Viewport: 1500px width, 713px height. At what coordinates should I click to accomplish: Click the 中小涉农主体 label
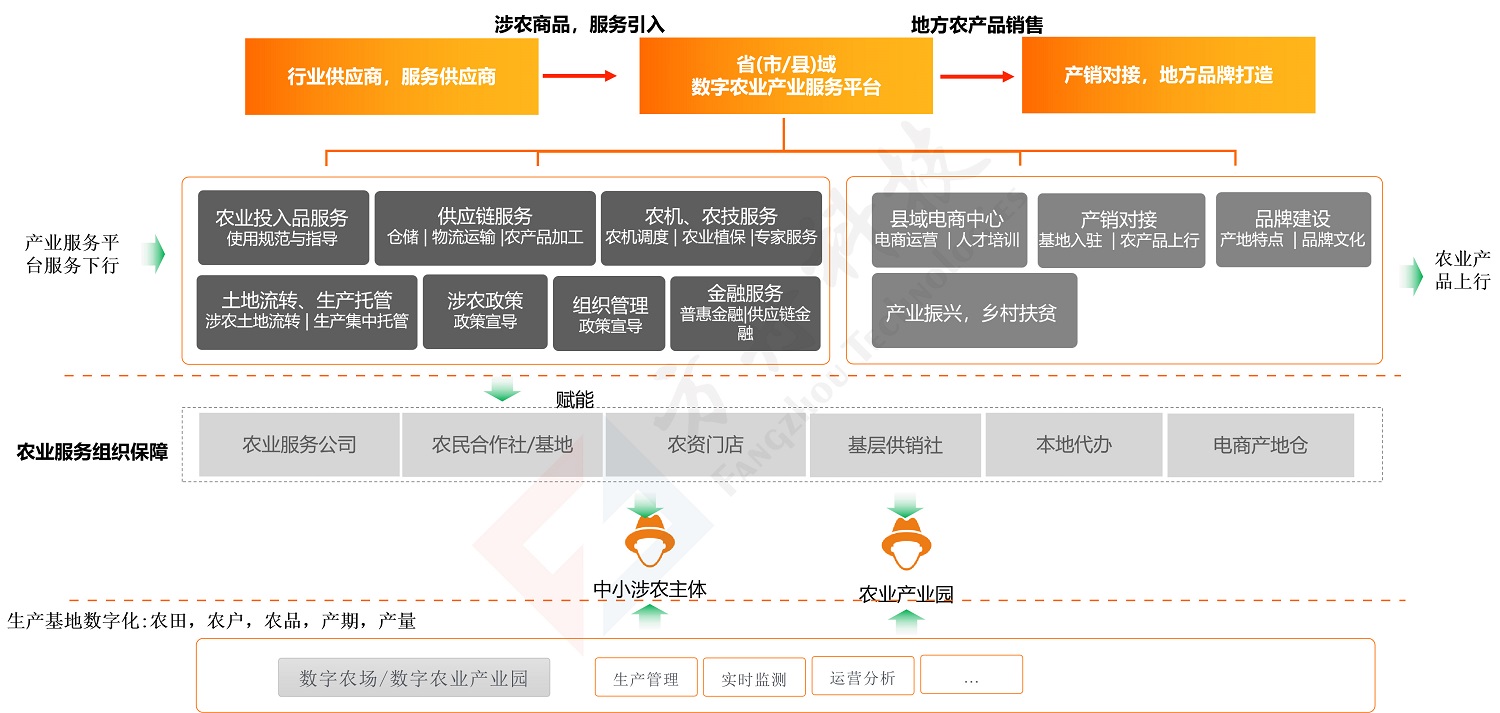pyautogui.click(x=650, y=589)
